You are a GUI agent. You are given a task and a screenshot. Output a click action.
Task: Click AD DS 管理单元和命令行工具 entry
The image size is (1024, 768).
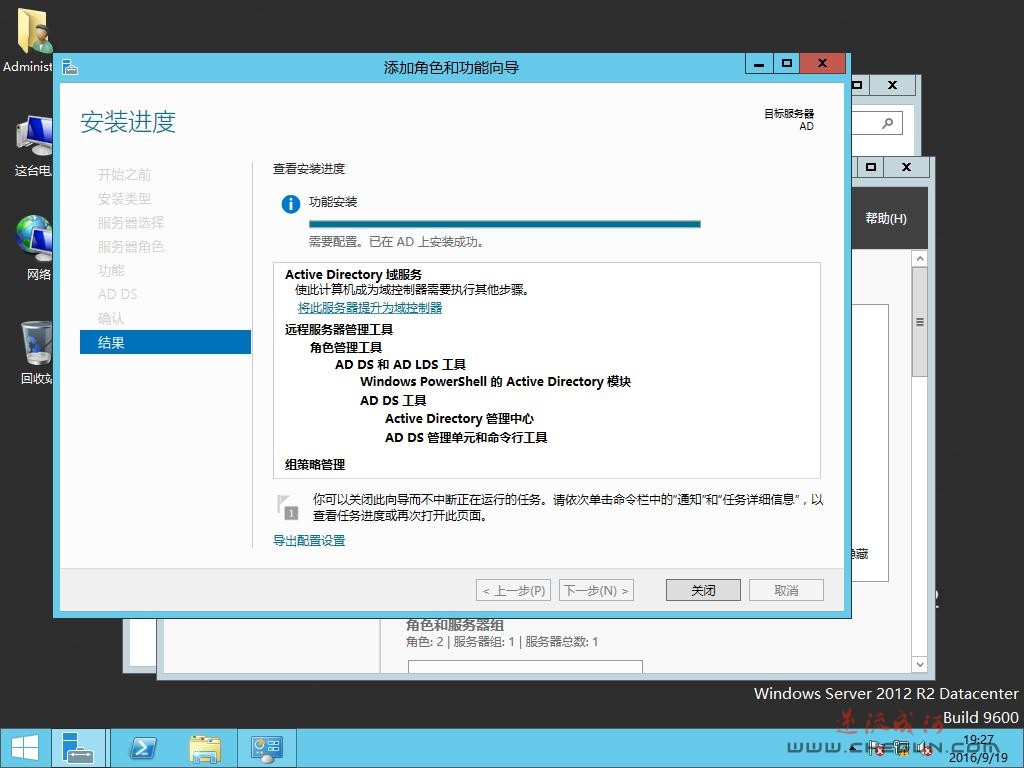click(466, 438)
